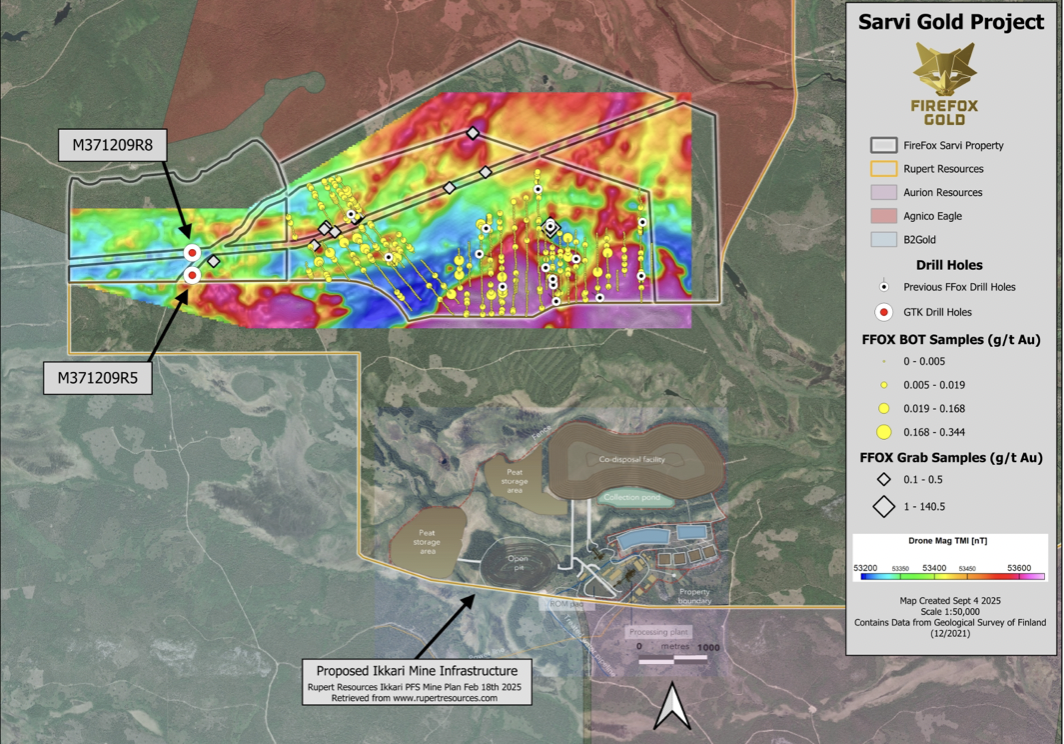Click the Agnico Eagle red swatch
This screenshot has width=1064, height=744.
(884, 216)
